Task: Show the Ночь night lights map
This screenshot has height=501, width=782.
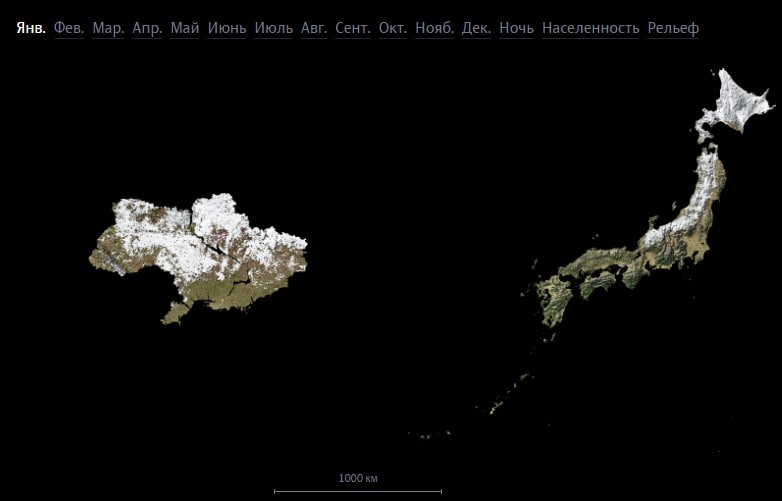Action: coord(516,28)
